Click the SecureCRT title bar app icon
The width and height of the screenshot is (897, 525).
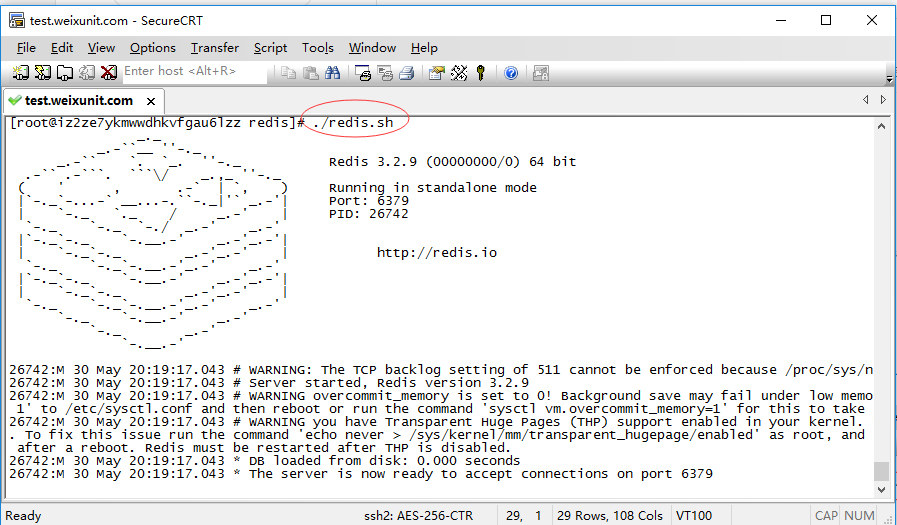[17, 21]
